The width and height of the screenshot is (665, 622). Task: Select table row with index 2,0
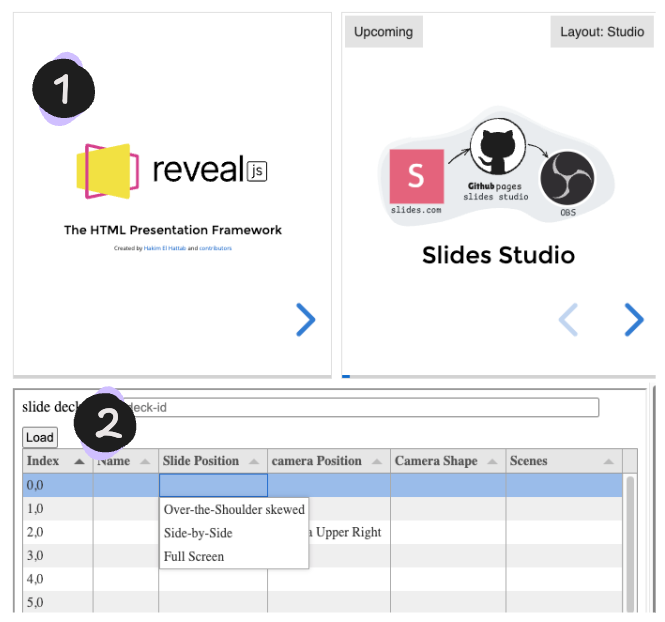pyautogui.click(x=322, y=532)
